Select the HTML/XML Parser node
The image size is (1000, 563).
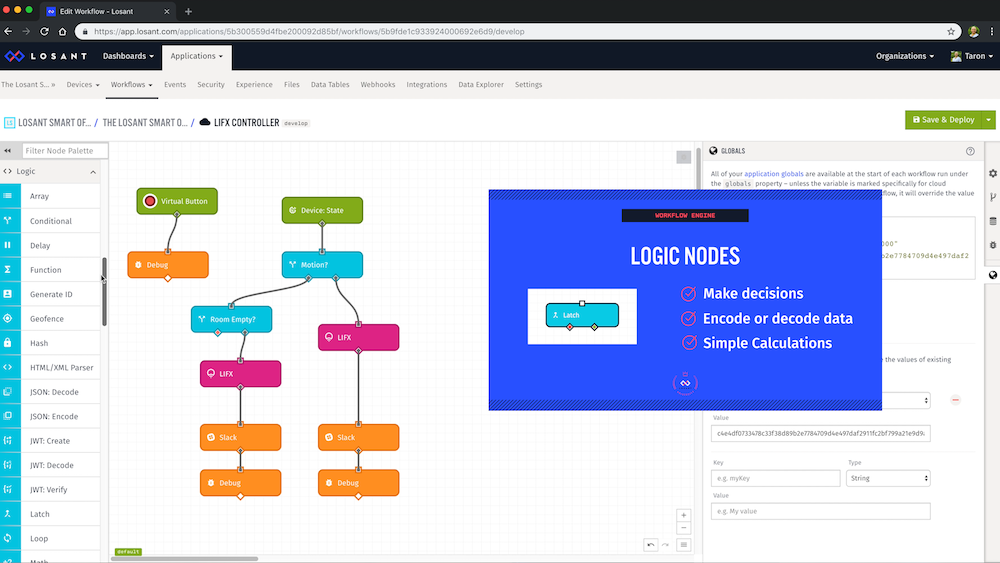[x=50, y=367]
